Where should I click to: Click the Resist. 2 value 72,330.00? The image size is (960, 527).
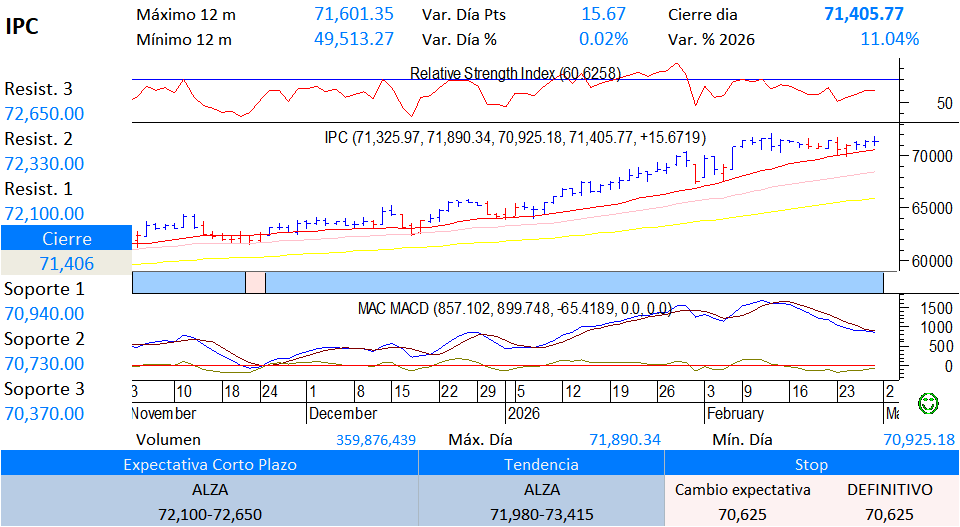coord(44,164)
